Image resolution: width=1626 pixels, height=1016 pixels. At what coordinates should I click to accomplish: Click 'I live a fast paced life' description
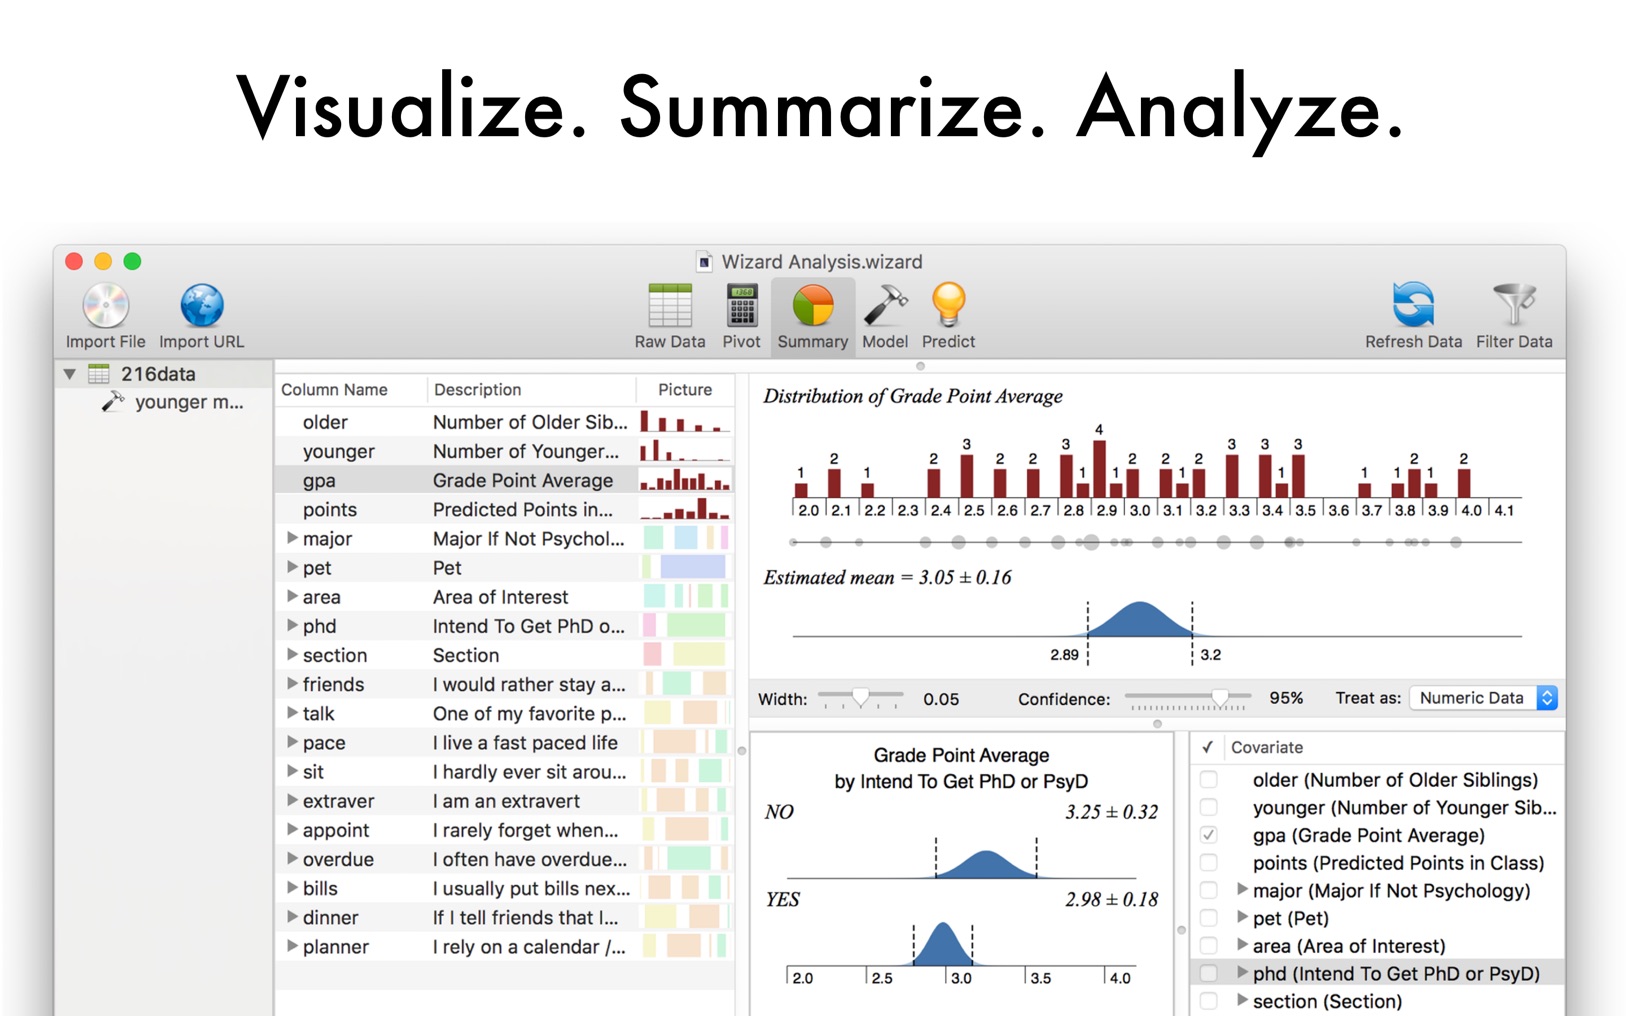[525, 742]
